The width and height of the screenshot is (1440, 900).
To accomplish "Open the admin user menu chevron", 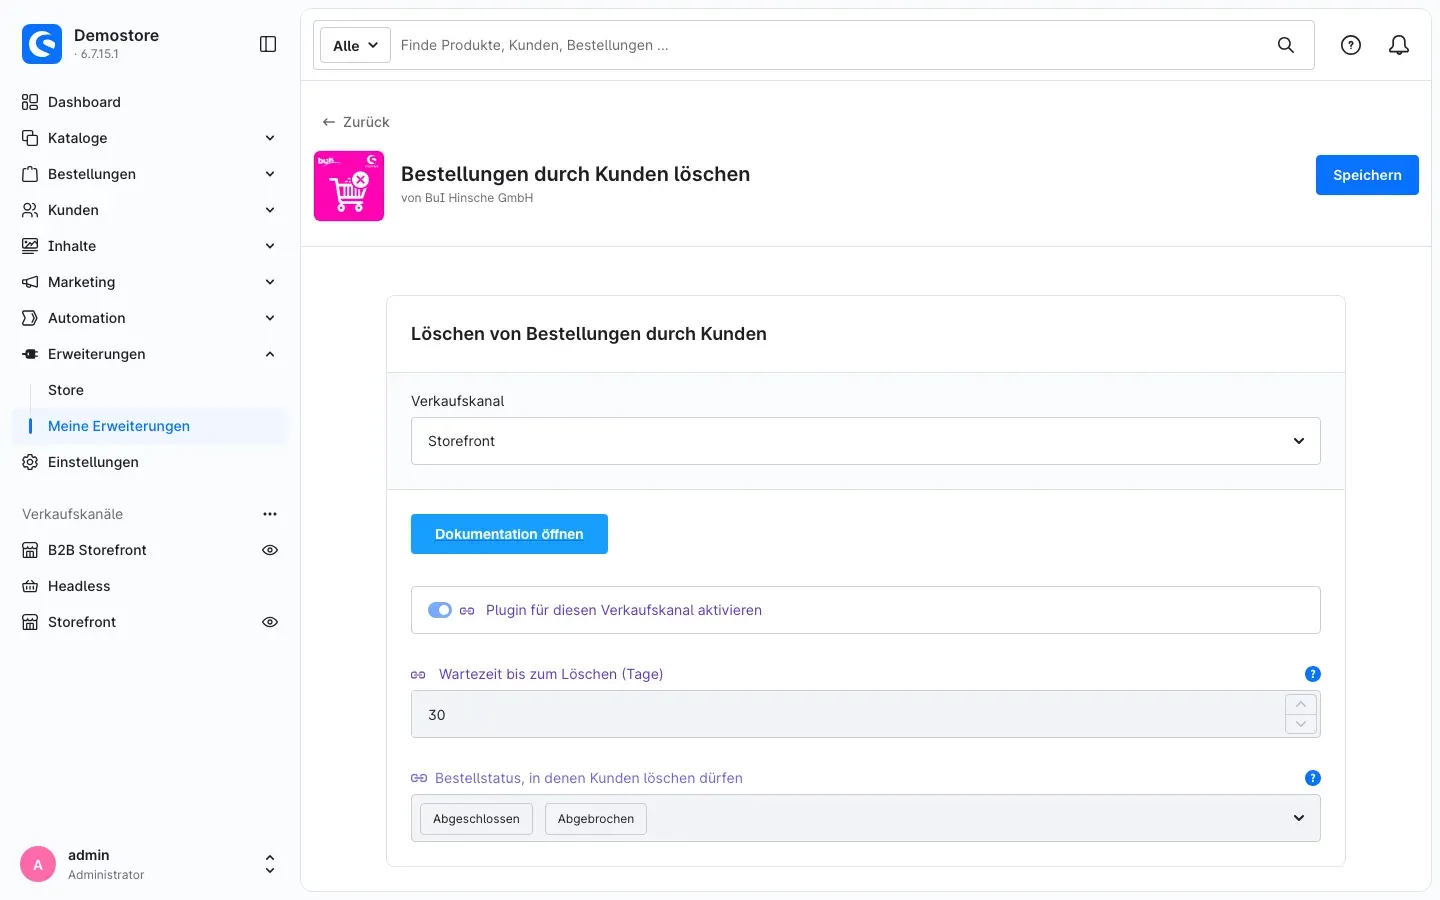I will pos(270,864).
